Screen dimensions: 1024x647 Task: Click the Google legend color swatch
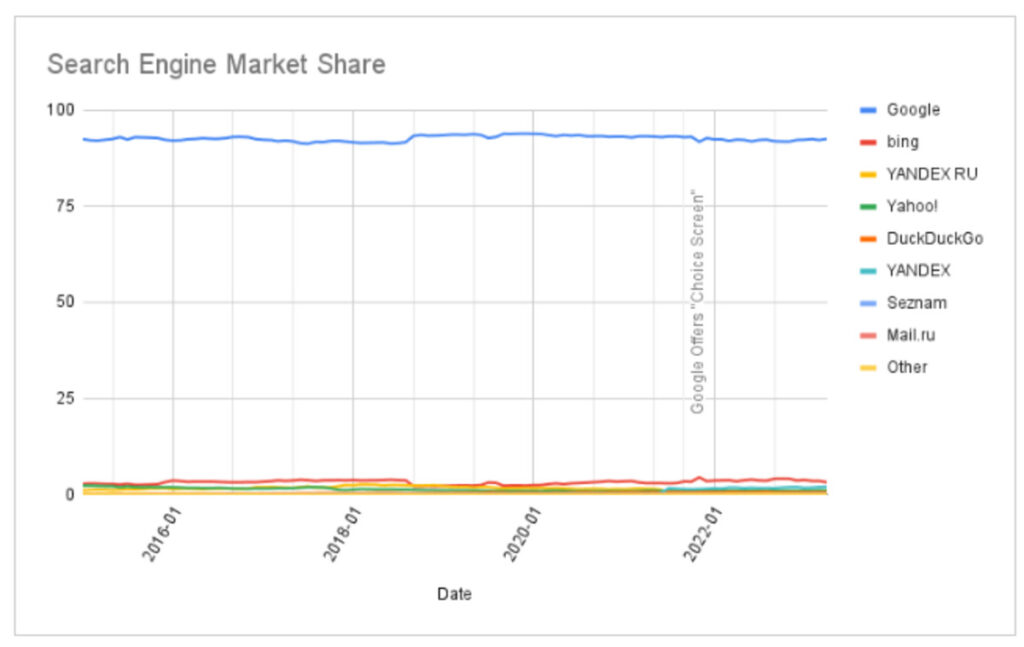pos(868,110)
